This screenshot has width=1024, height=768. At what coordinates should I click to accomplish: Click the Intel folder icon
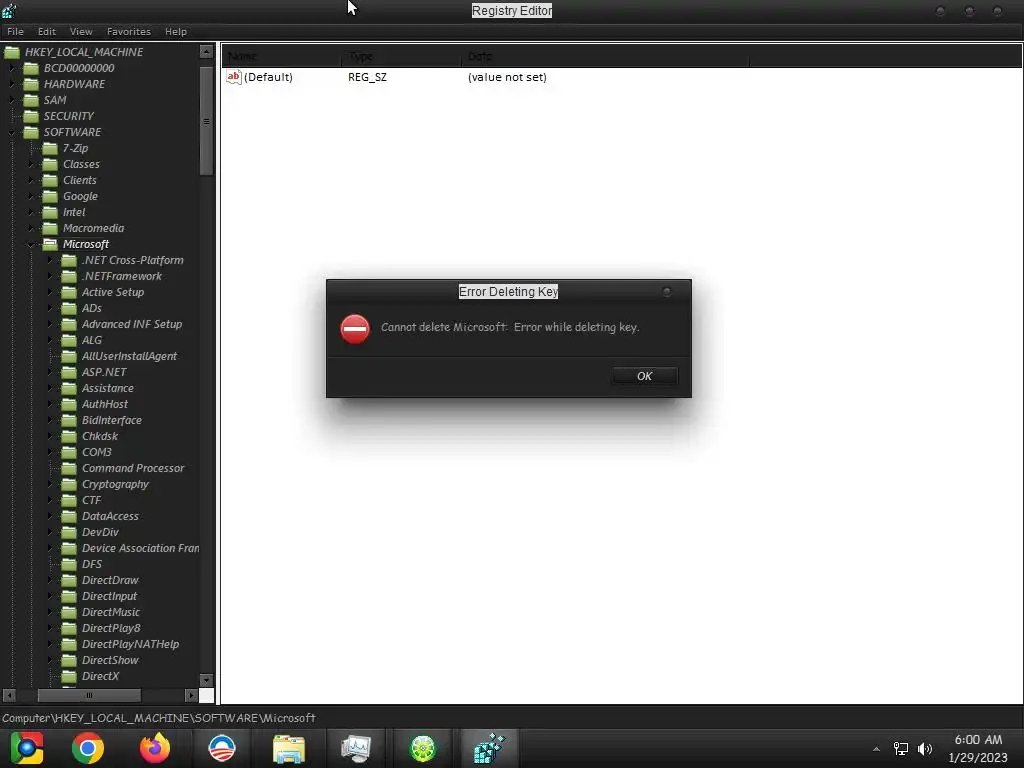50,212
